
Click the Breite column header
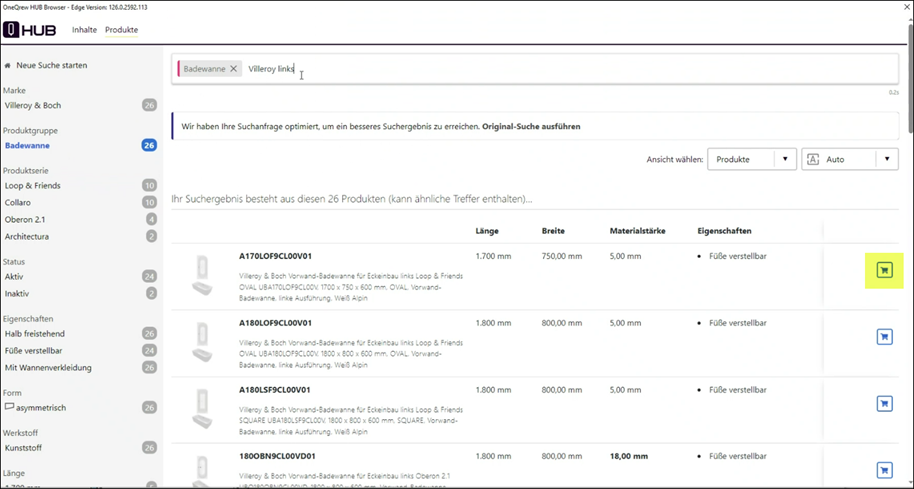[x=553, y=231]
